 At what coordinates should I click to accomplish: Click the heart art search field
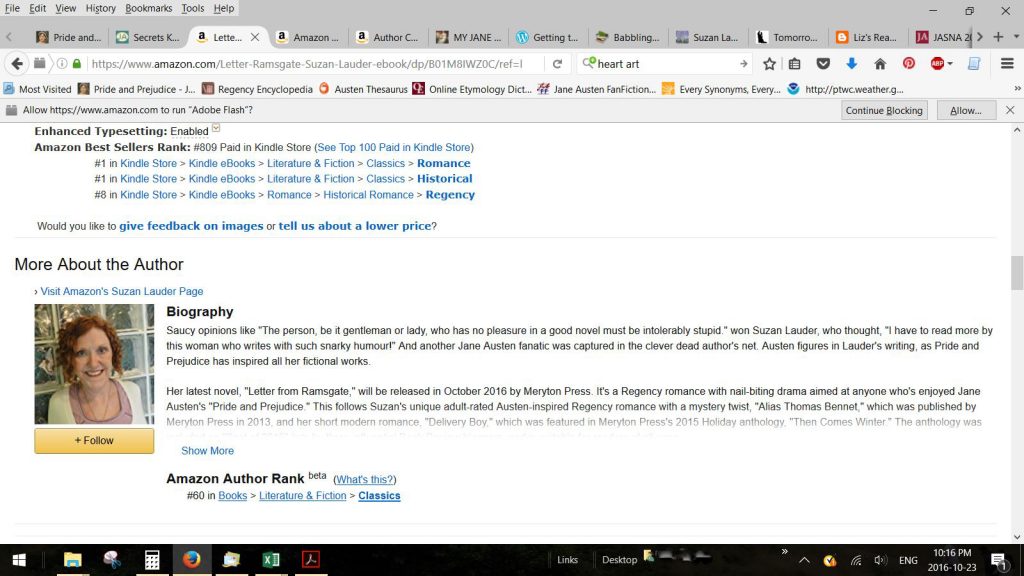(665, 64)
